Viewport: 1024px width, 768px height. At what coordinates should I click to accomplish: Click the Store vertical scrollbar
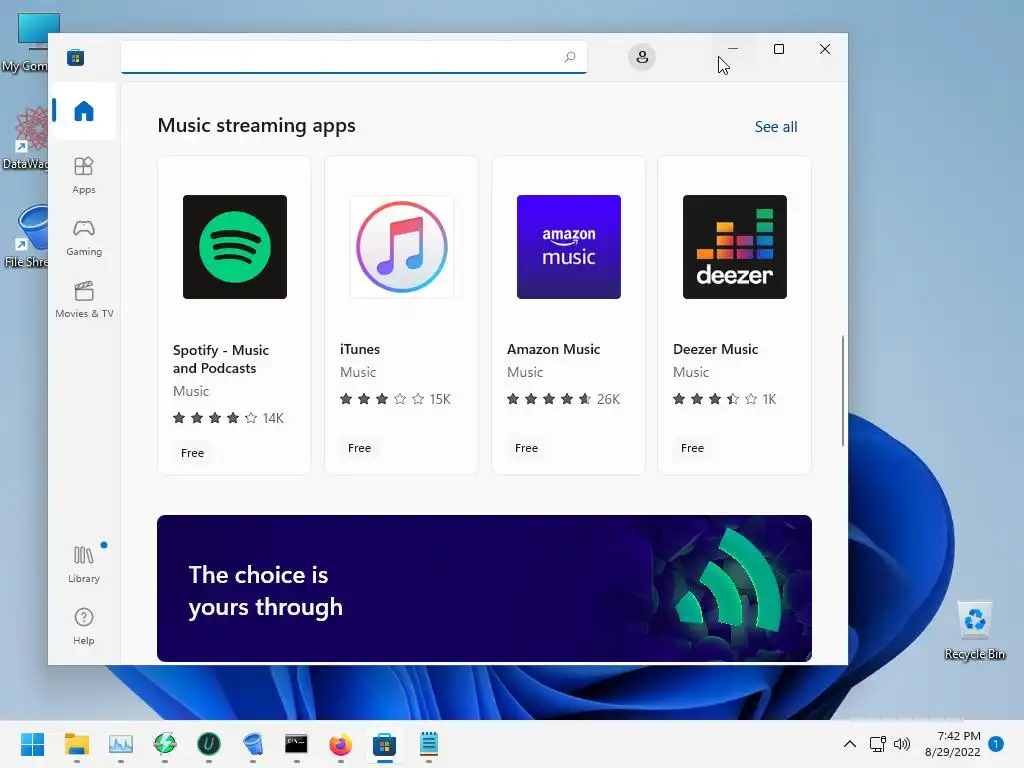tap(842, 391)
